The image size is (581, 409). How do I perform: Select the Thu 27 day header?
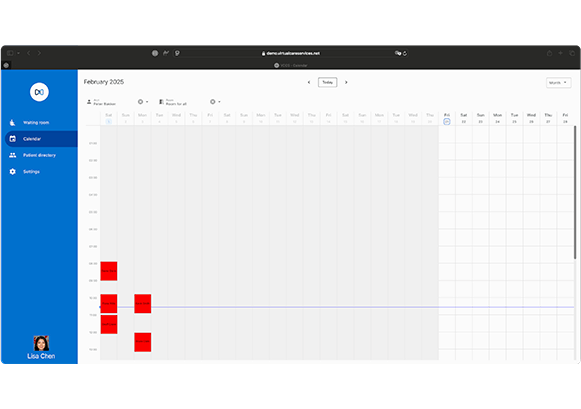[x=548, y=118]
